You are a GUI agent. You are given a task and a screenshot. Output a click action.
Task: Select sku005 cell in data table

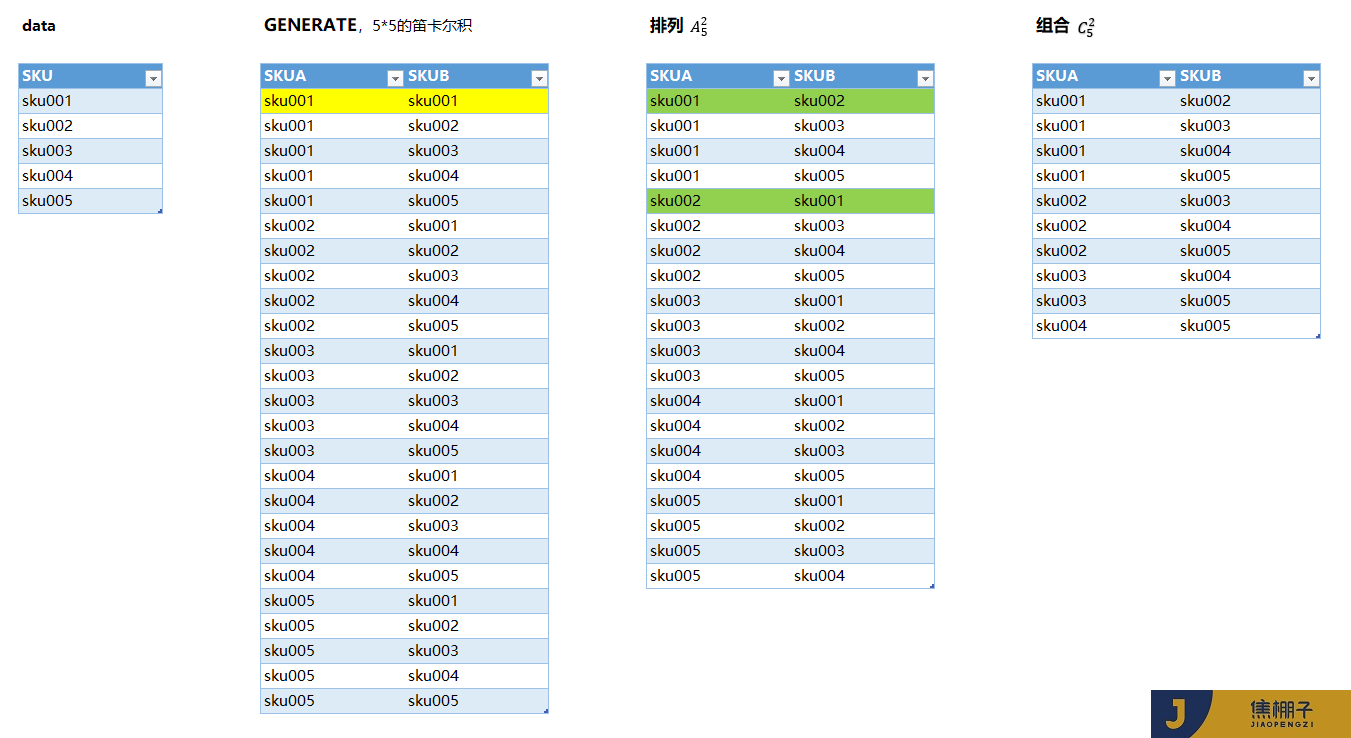point(90,201)
